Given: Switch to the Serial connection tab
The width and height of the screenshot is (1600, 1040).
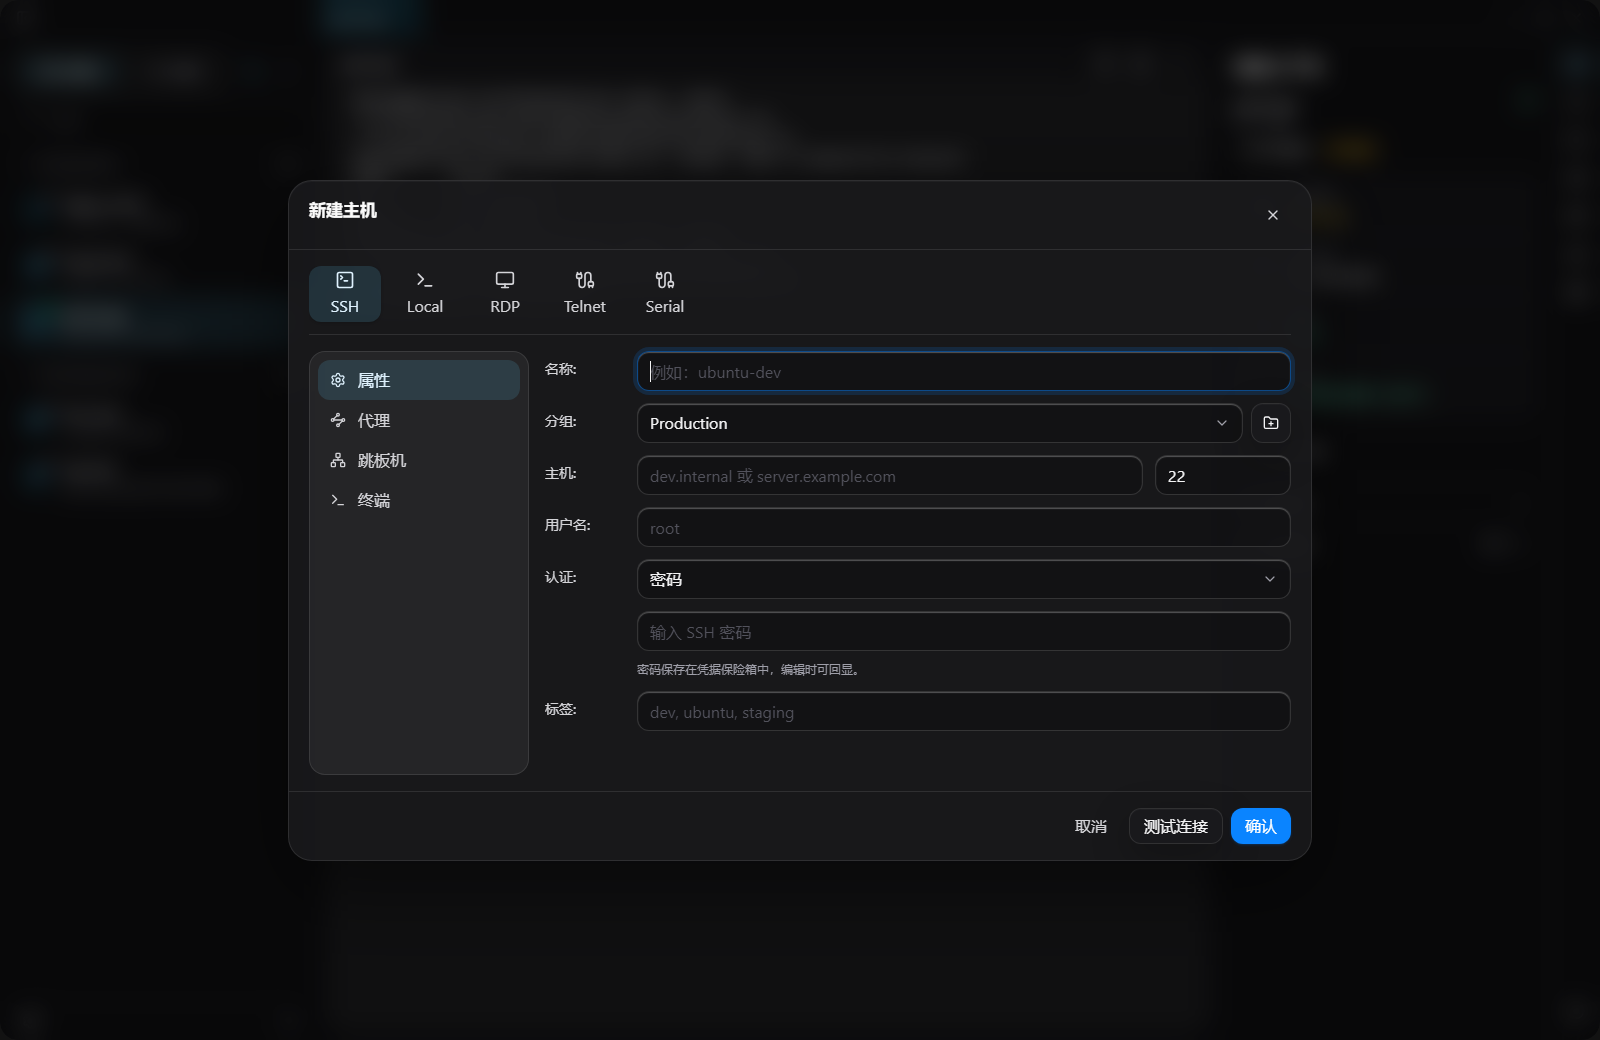Looking at the screenshot, I should [x=664, y=293].
